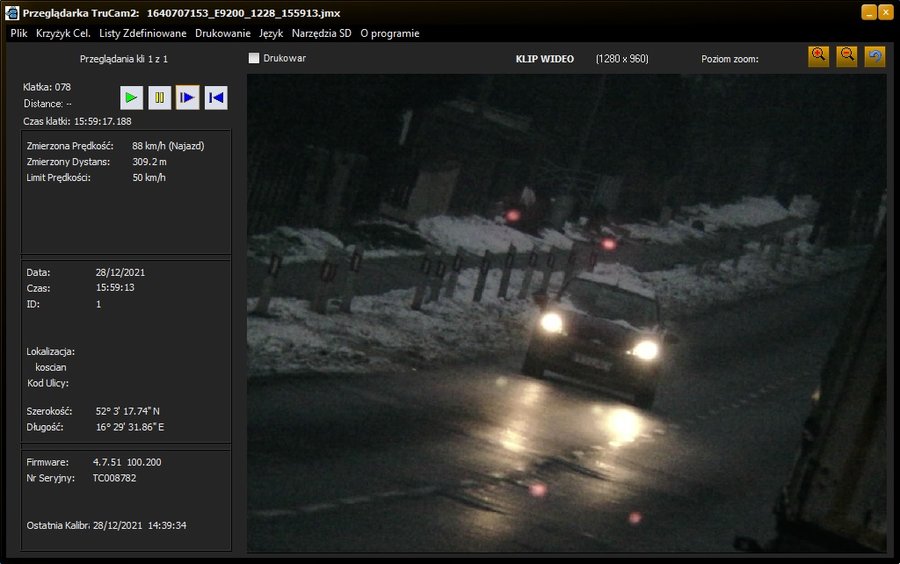Screen dimensions: 900x564
Task: Close the TruCam2 viewer window
Action: [x=885, y=12]
